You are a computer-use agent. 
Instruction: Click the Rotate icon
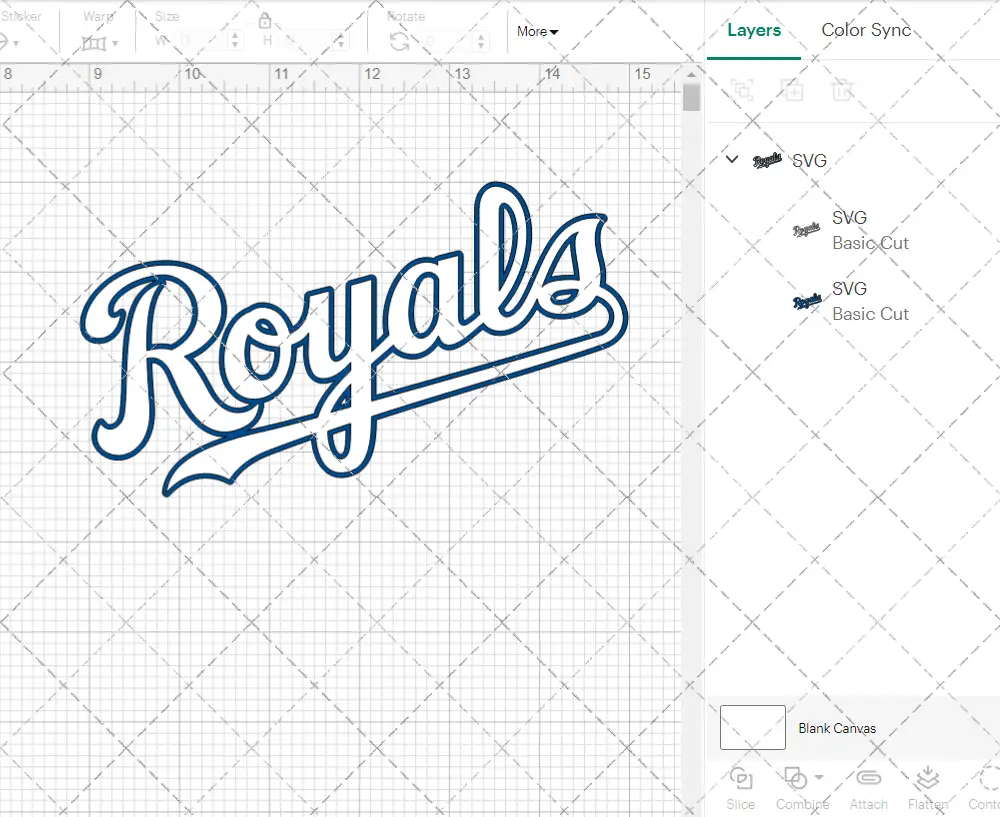tap(400, 42)
